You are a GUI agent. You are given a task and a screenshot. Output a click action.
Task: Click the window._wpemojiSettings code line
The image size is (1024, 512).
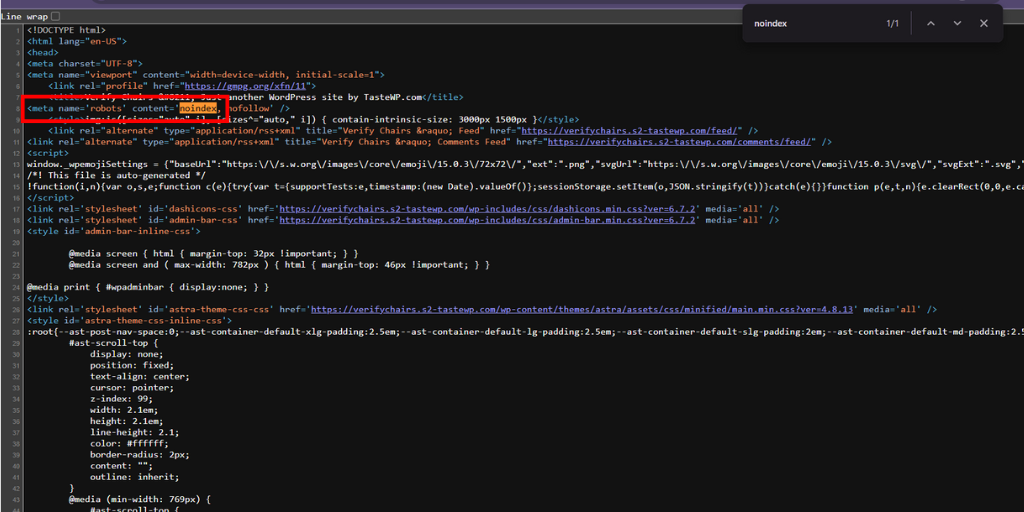pos(525,164)
